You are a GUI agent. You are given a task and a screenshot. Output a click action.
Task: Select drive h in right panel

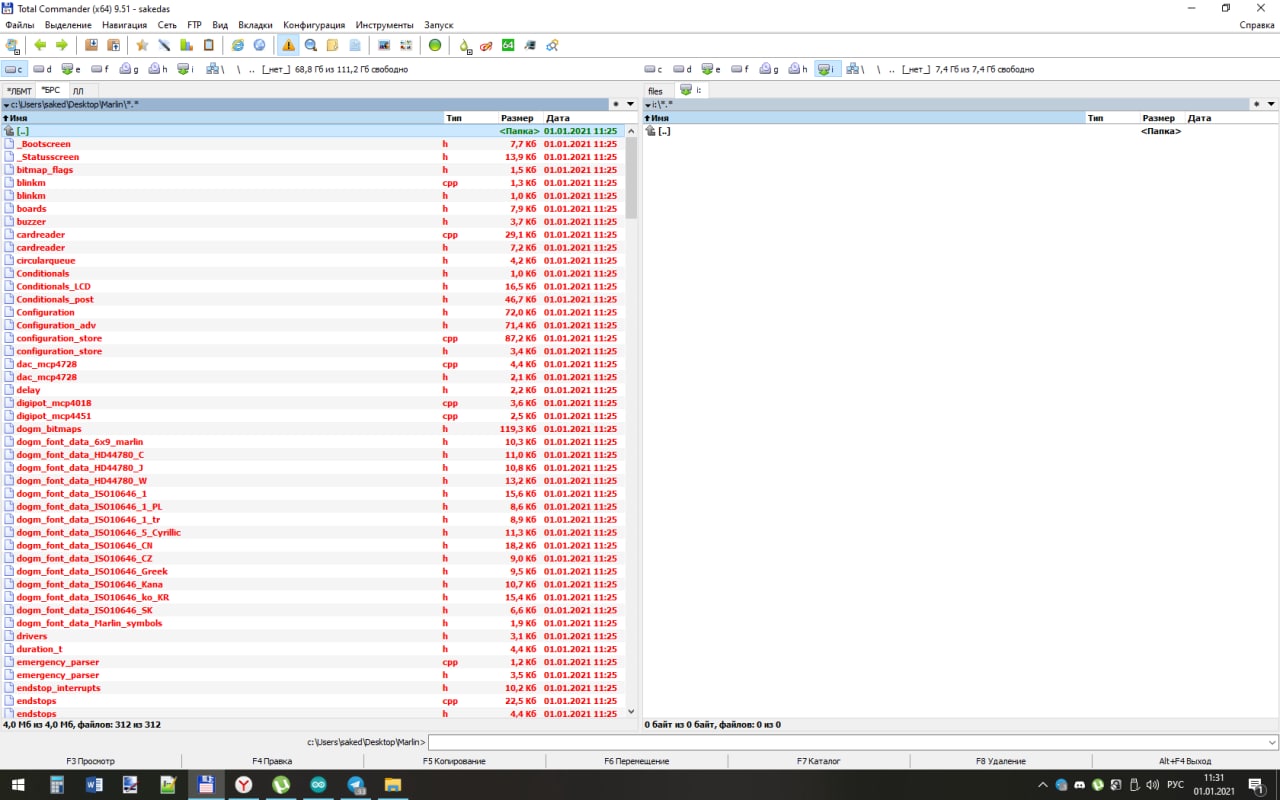[797, 69]
